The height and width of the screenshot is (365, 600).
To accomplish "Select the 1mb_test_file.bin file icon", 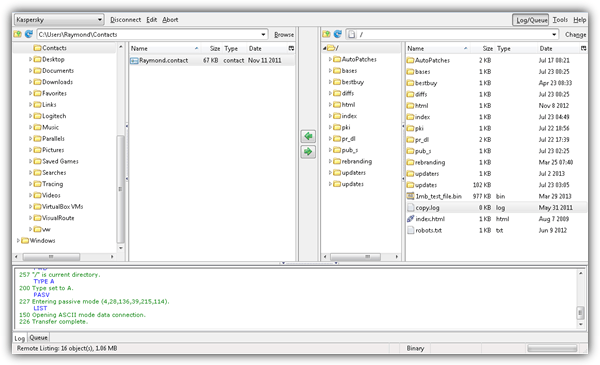I will 410,196.
